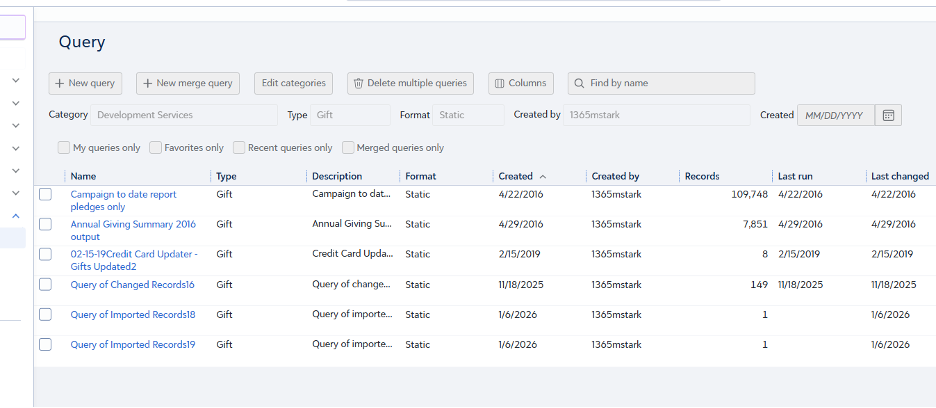Click the 11/18/2025 Created date cell
This screenshot has height=408, width=936.
pyautogui.click(x=521, y=284)
